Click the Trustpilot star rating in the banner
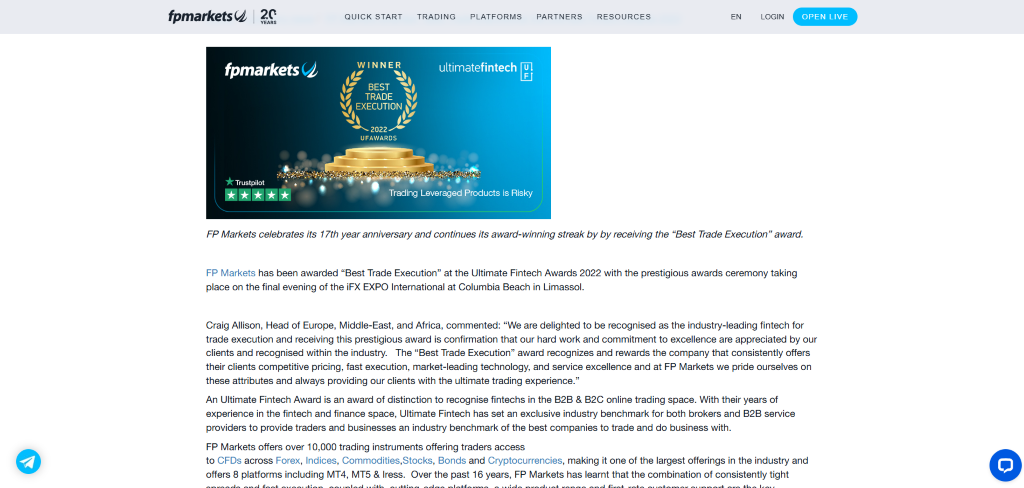This screenshot has height=488, width=1024. 258,195
